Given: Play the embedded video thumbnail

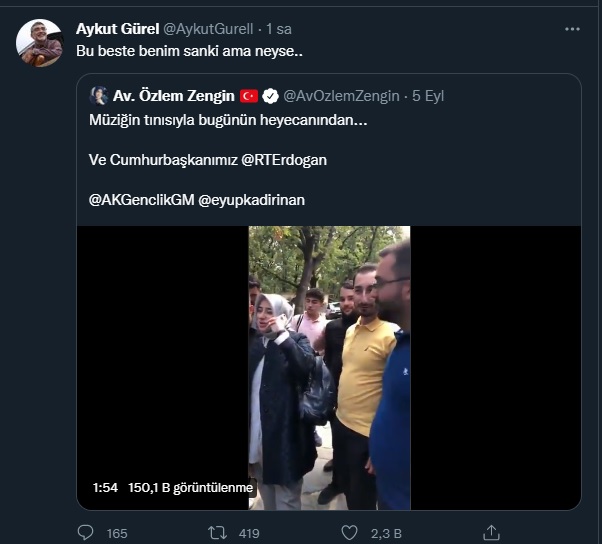Looking at the screenshot, I should (x=329, y=368).
